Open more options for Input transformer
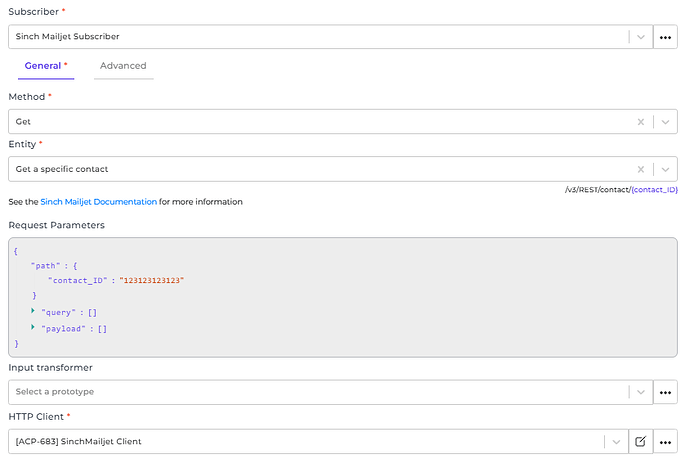 (665, 392)
